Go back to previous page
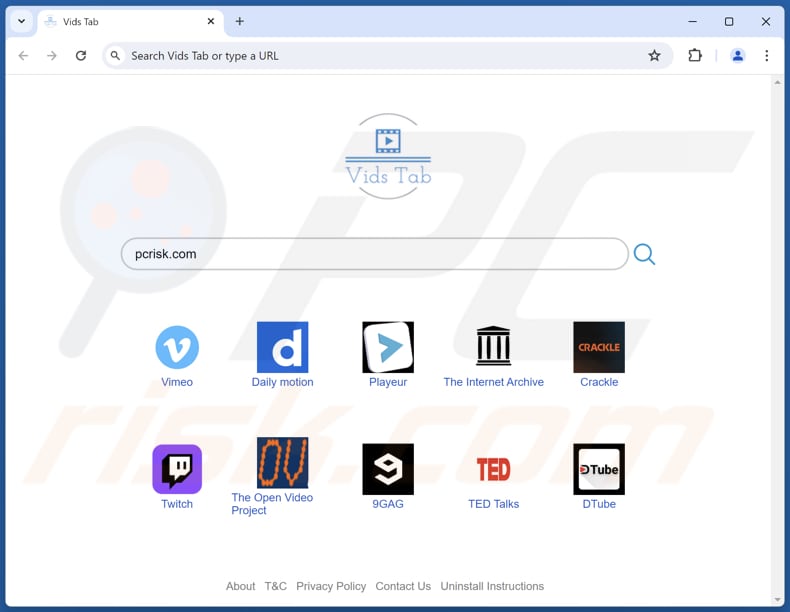The image size is (790, 612). click(x=23, y=55)
